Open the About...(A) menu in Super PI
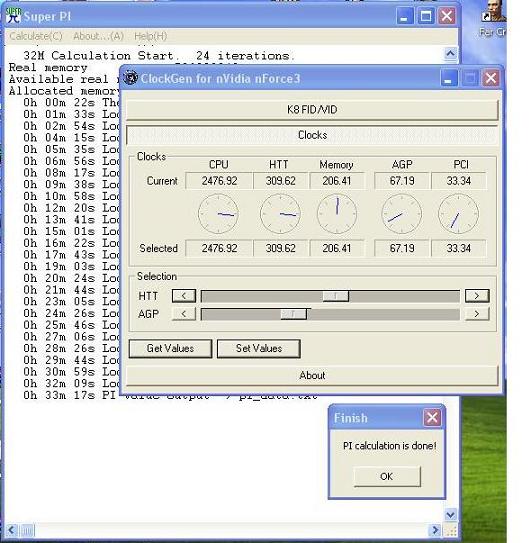This screenshot has width=531, height=543. click(98, 36)
